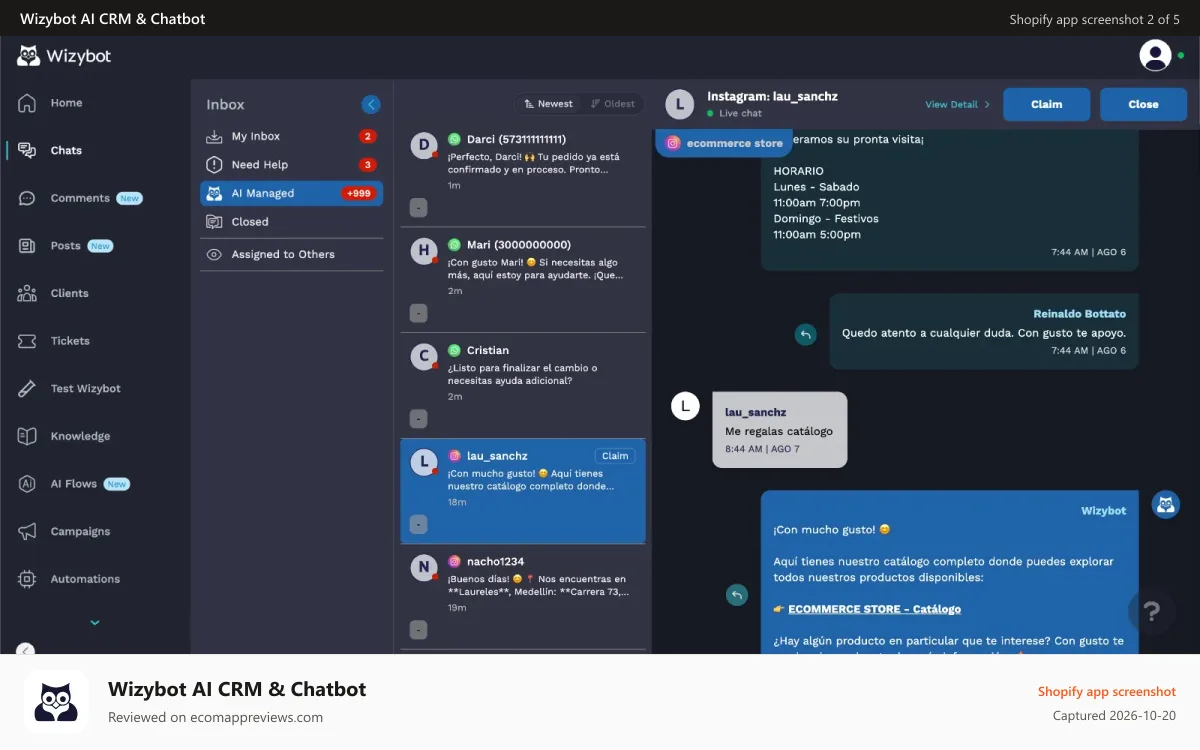
Task: Click the 'Me regalas catálogo' message bubble
Action: point(780,430)
